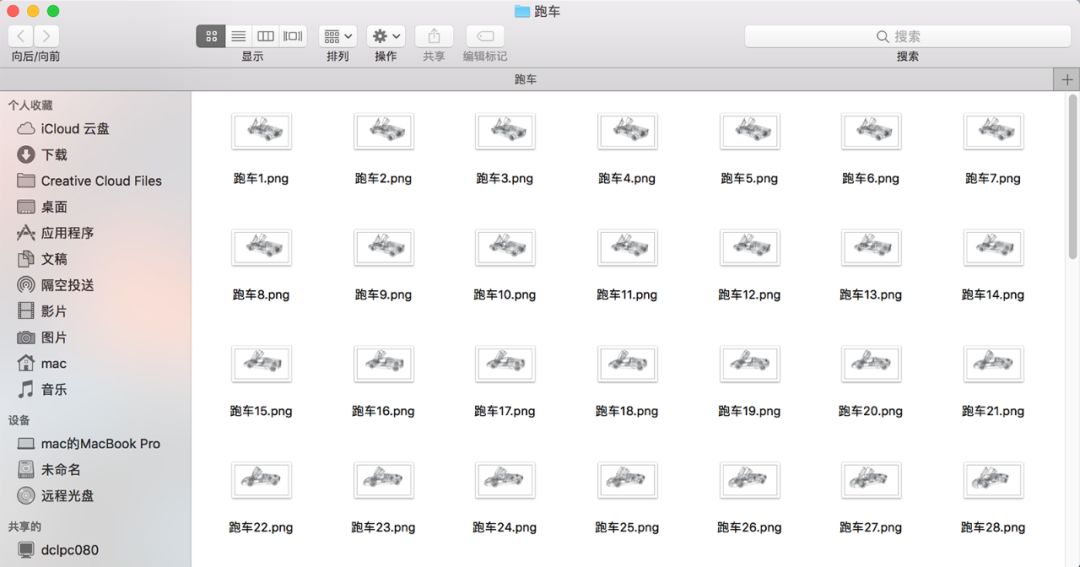
Task: Select the 跑车17.png thumbnail
Action: click(505, 364)
